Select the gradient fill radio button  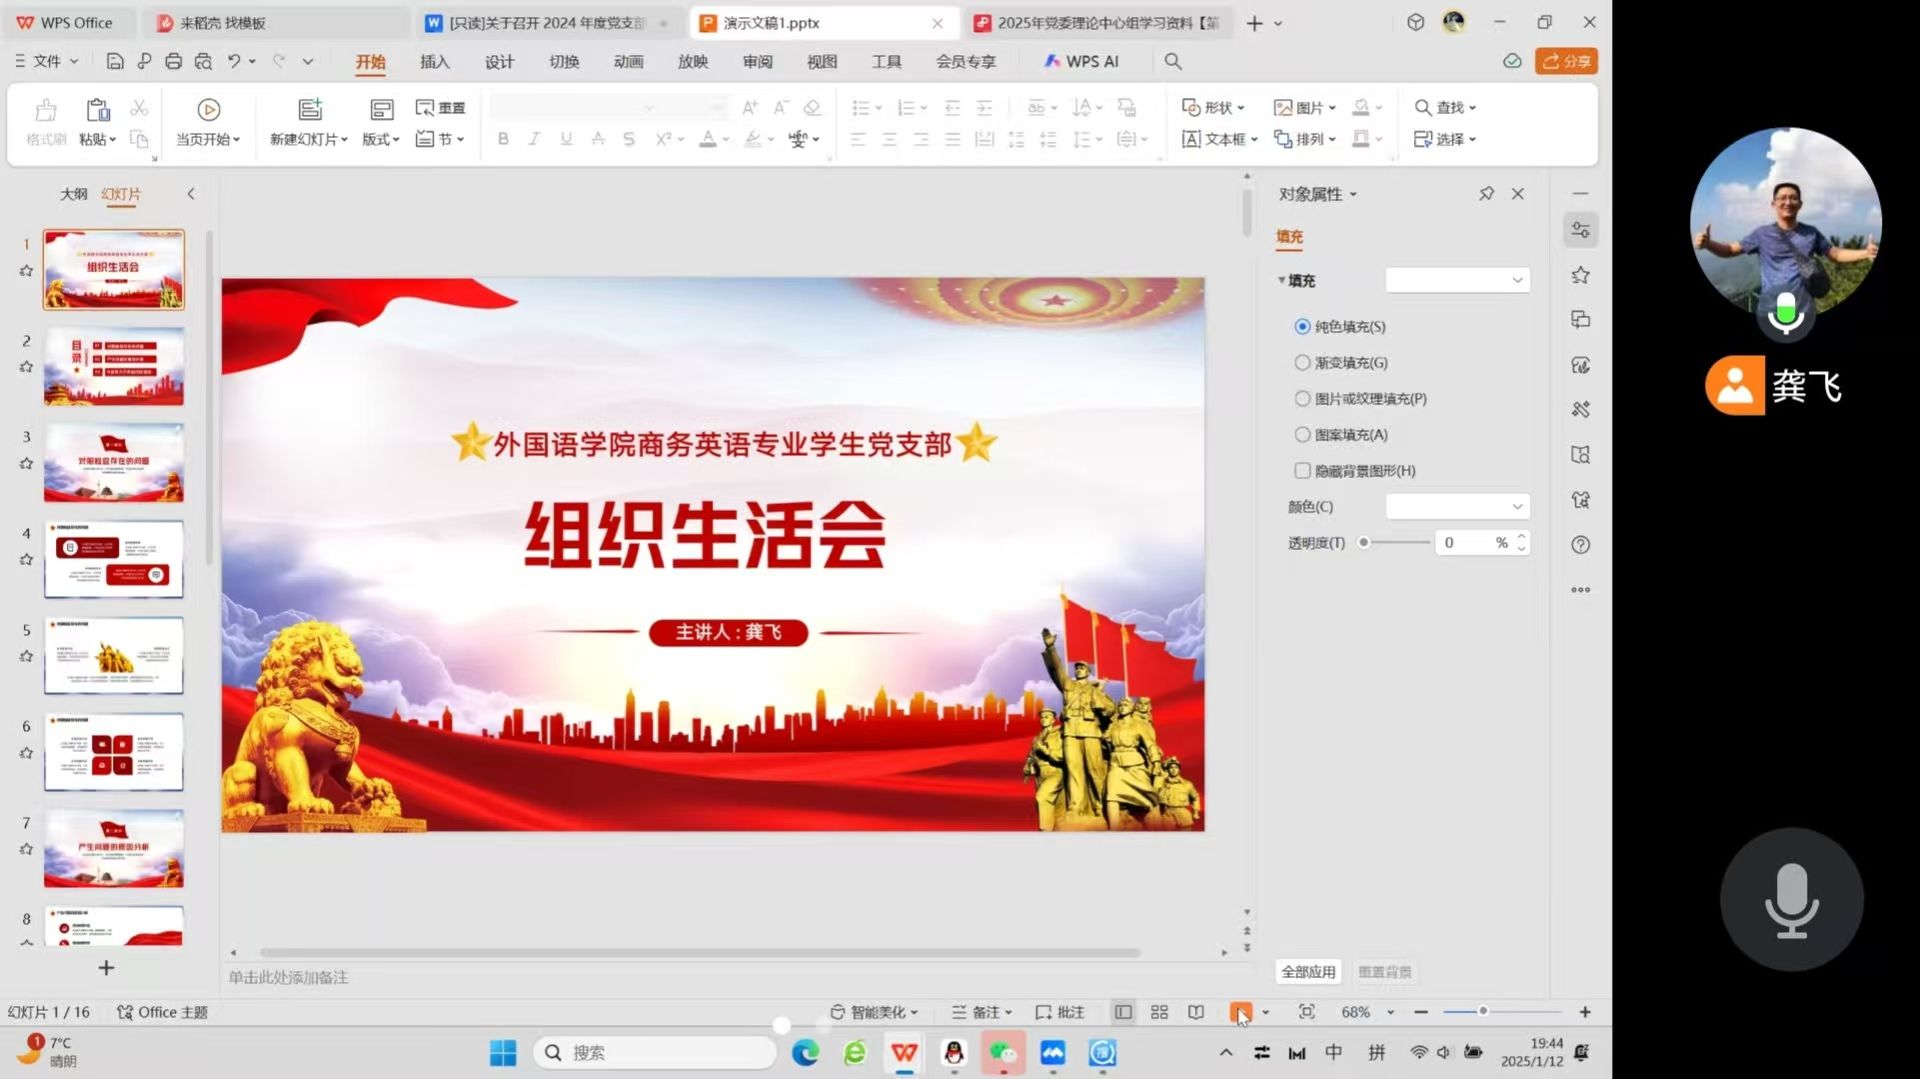pos(1302,363)
